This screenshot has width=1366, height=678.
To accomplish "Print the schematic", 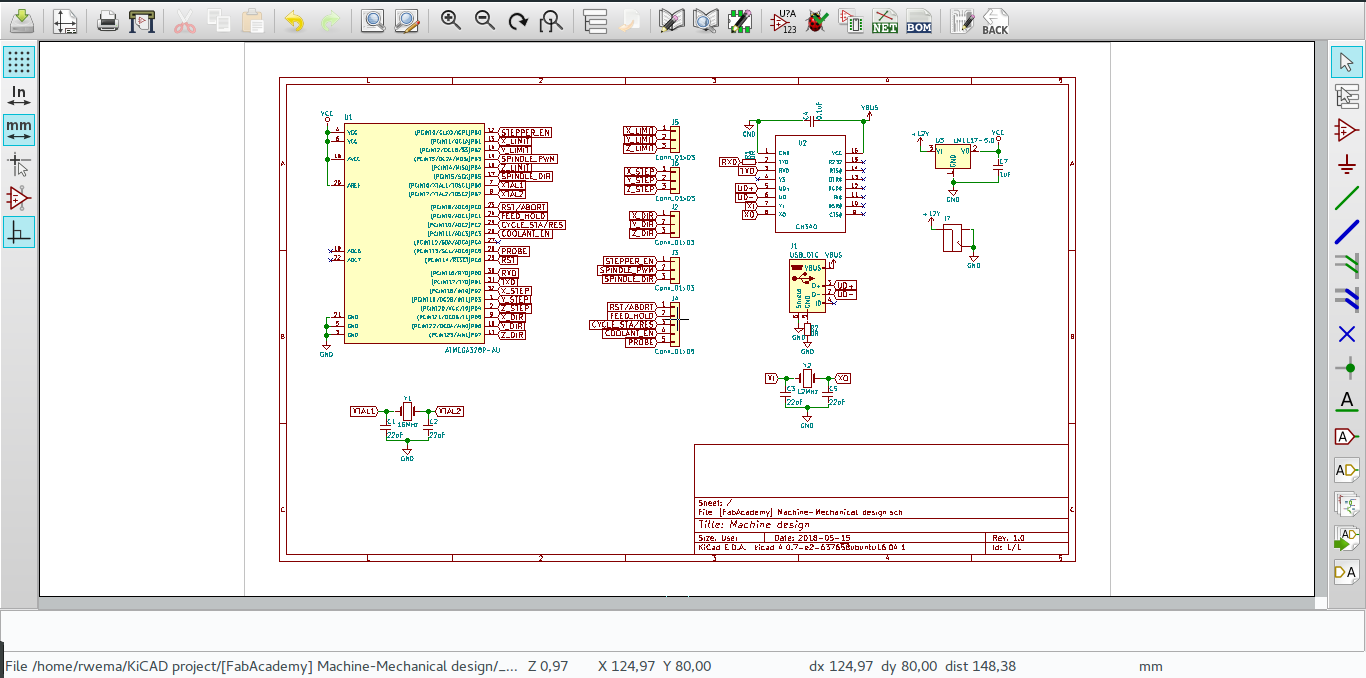I will [x=106, y=20].
